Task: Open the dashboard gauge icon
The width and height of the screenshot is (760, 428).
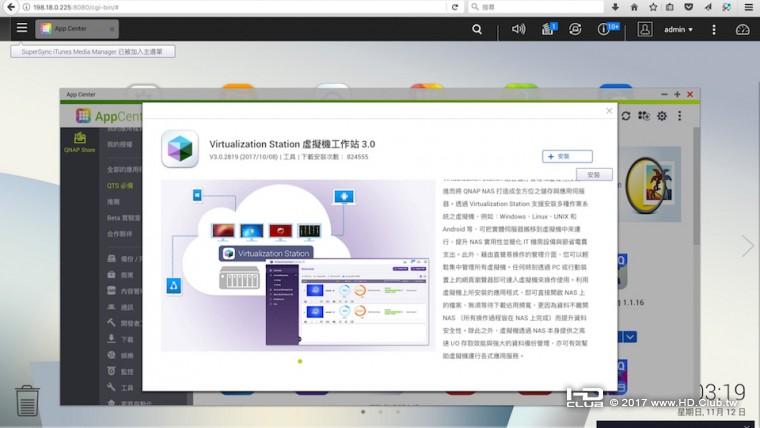Action: [743, 30]
